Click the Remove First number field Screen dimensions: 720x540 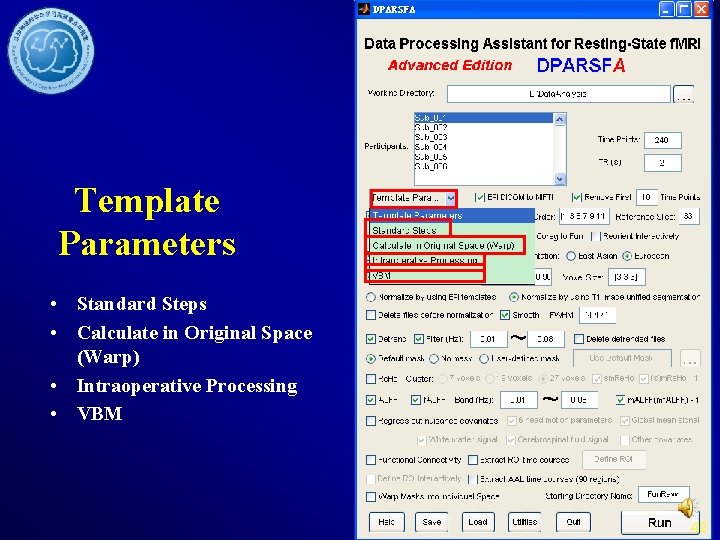647,197
